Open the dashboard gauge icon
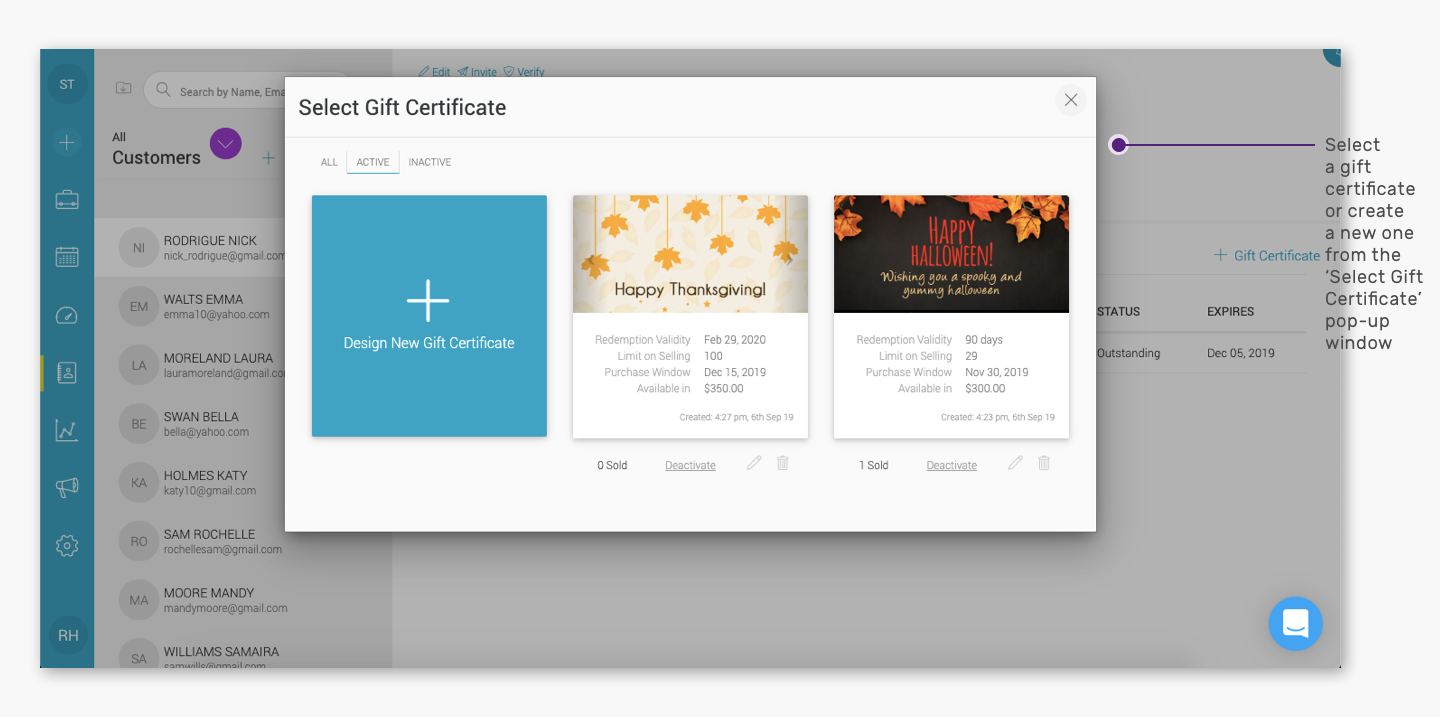Viewport: 1440px width, 718px height. point(67,315)
